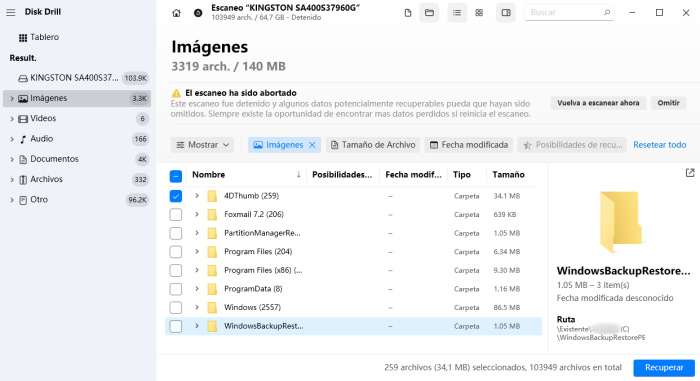Open Tamaño de Archivo filter
Image resolution: width=700 pixels, height=381 pixels.
coord(373,145)
